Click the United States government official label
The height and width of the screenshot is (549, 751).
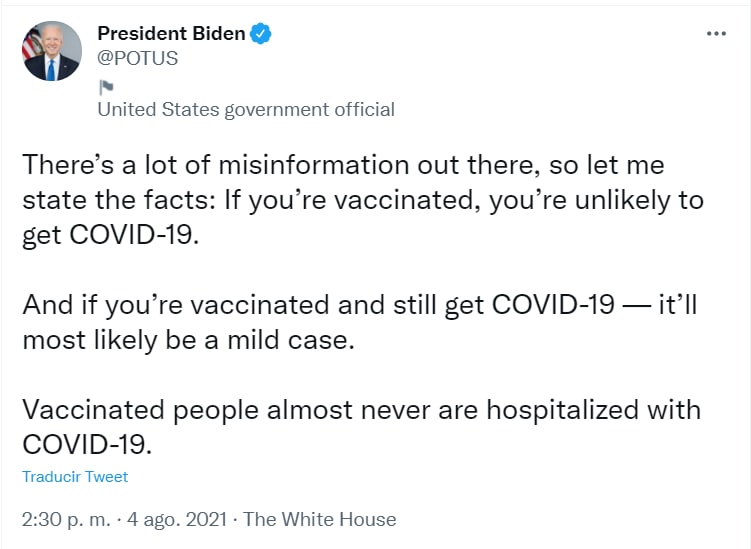[245, 110]
